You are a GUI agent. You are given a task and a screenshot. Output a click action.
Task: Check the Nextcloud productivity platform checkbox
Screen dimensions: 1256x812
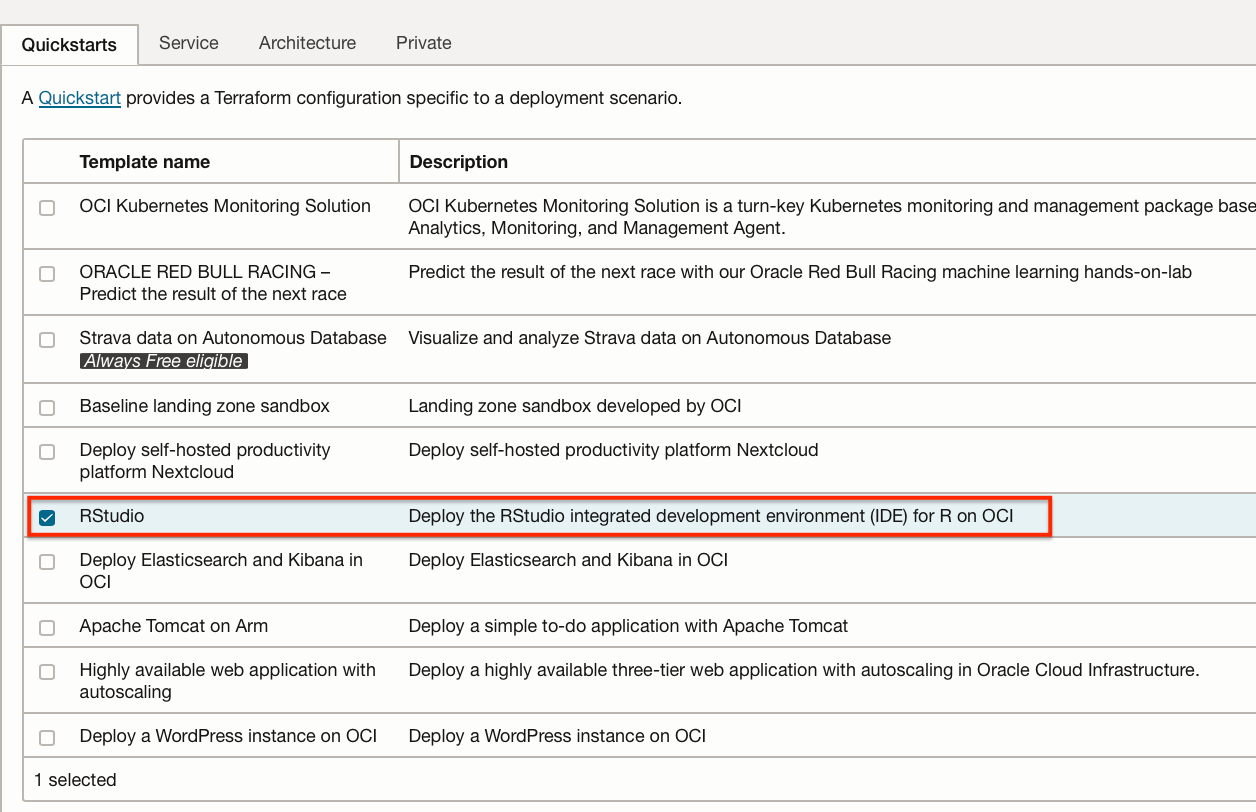pyautogui.click(x=47, y=452)
